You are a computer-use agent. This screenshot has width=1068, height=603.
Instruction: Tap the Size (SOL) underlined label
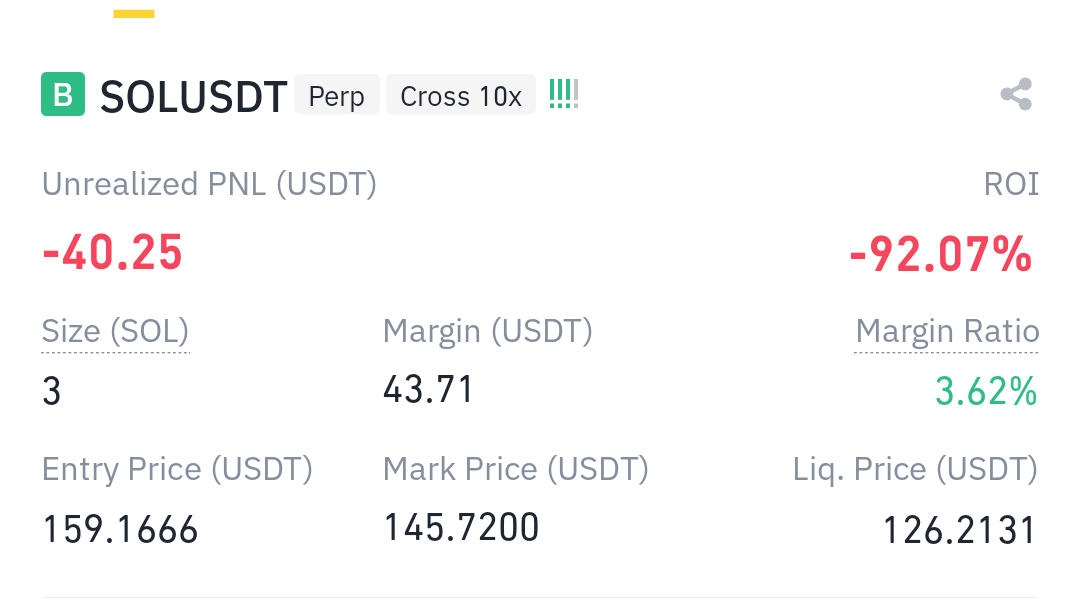(115, 332)
